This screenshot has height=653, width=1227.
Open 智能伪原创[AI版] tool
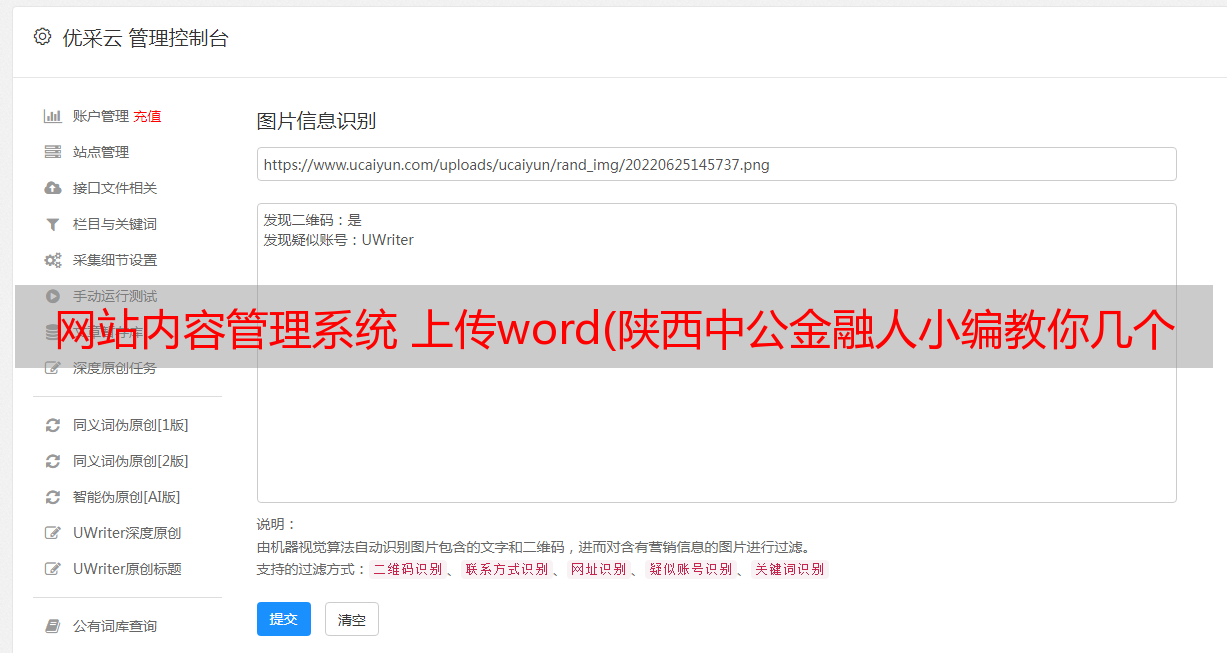click(x=127, y=497)
